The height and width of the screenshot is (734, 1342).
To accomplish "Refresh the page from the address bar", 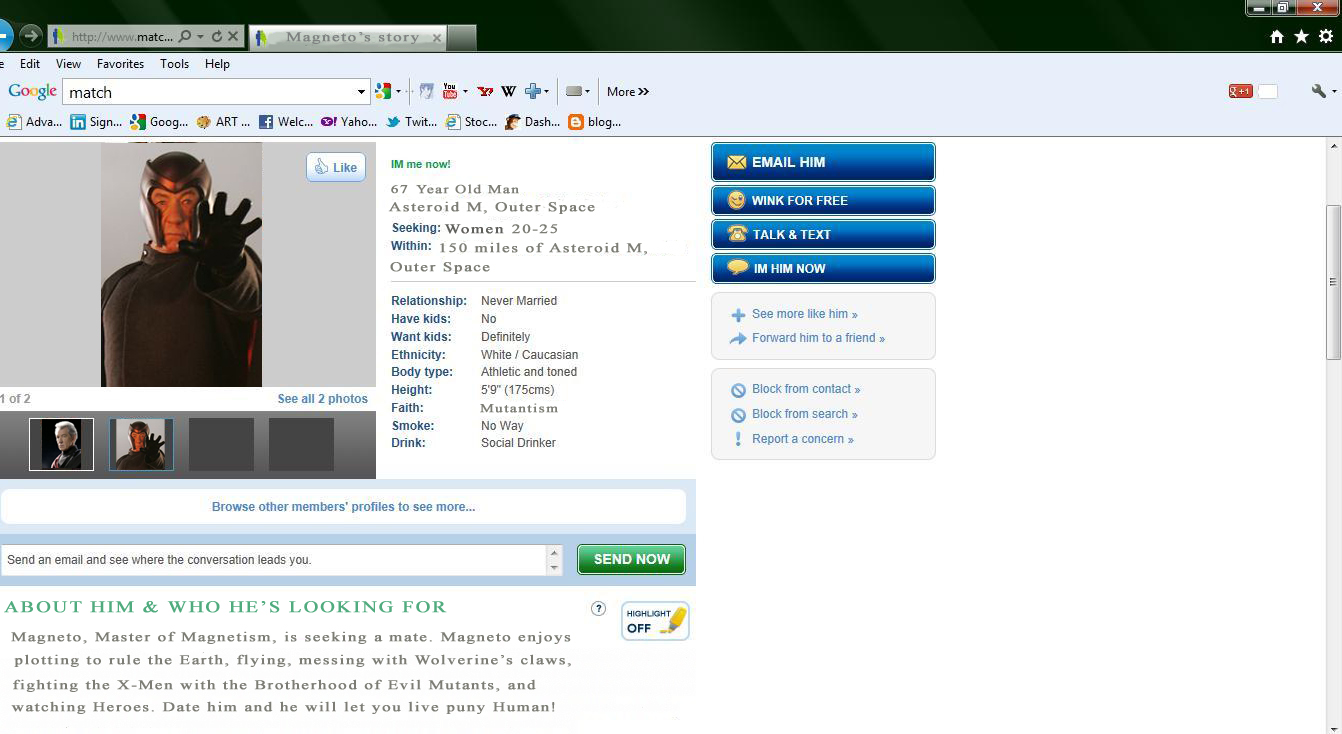I will pos(216,36).
